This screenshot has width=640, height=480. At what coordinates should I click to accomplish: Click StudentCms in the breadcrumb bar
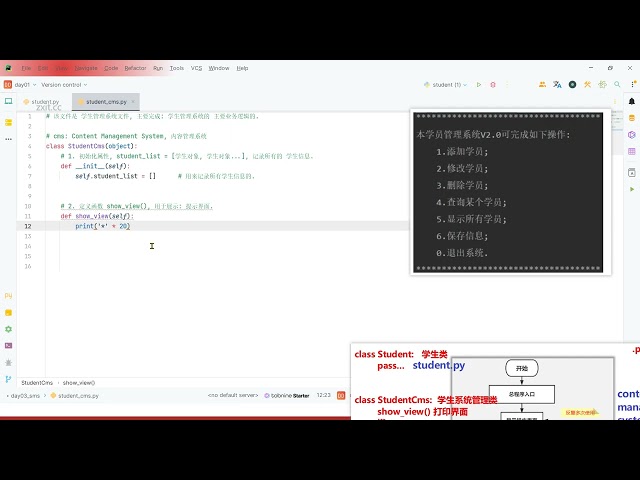(x=37, y=383)
